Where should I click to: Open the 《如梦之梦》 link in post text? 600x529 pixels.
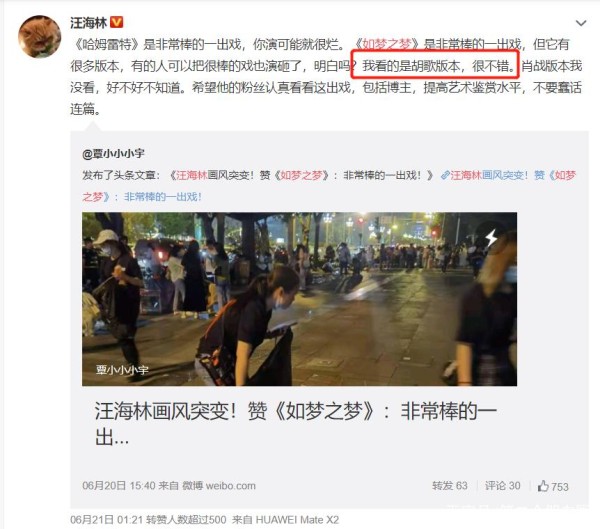387,44
